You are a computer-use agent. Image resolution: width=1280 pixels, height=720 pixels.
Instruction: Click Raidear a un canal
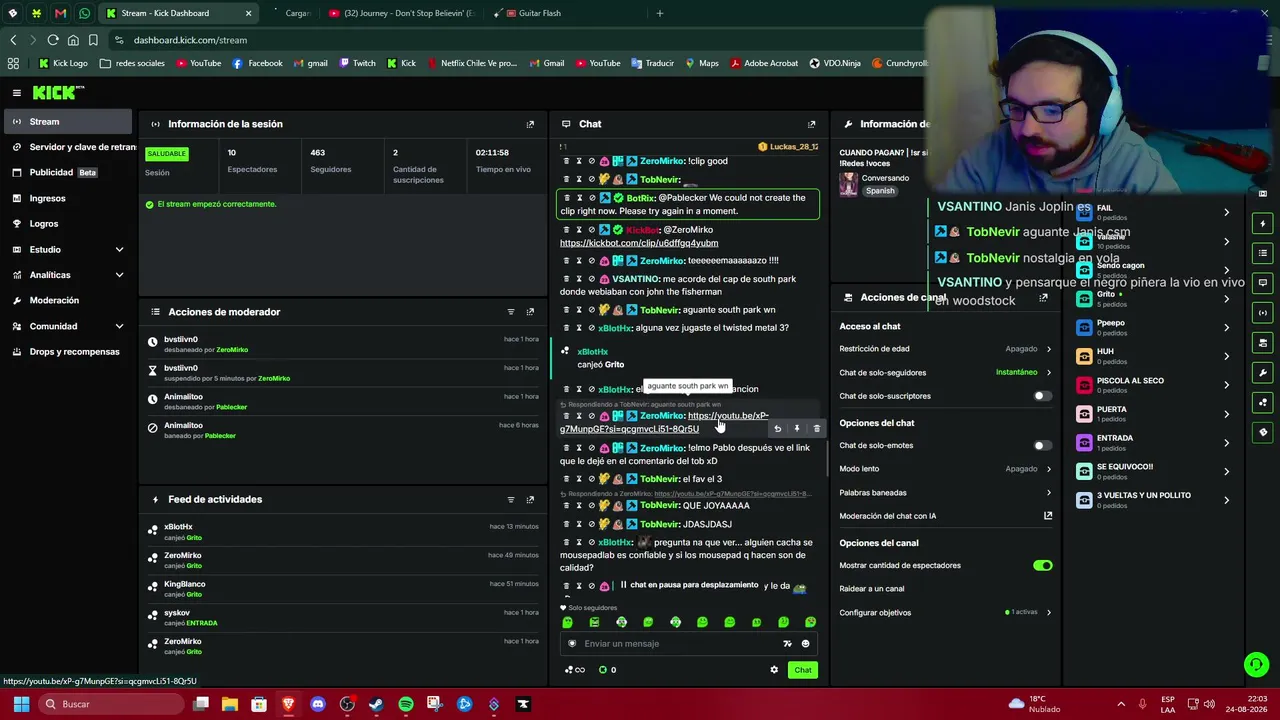click(872, 589)
